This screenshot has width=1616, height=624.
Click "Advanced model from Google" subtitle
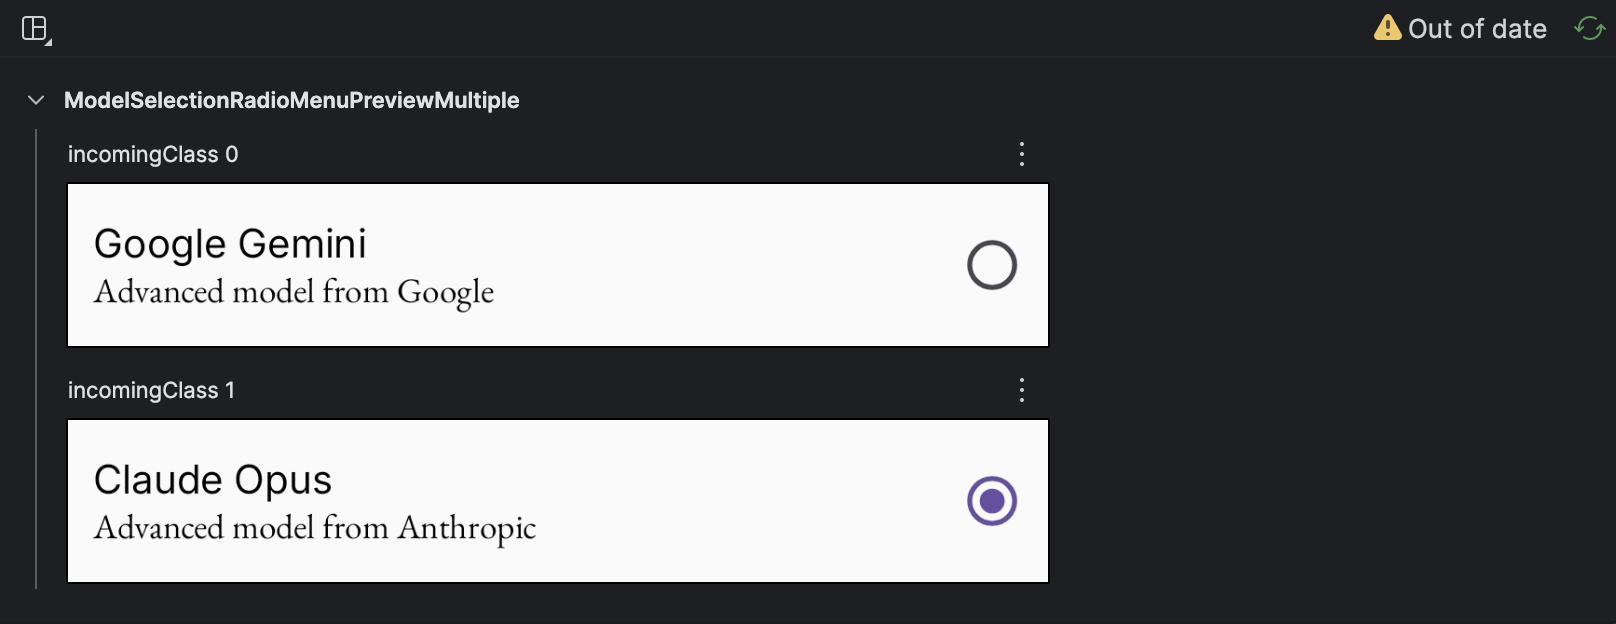point(294,292)
